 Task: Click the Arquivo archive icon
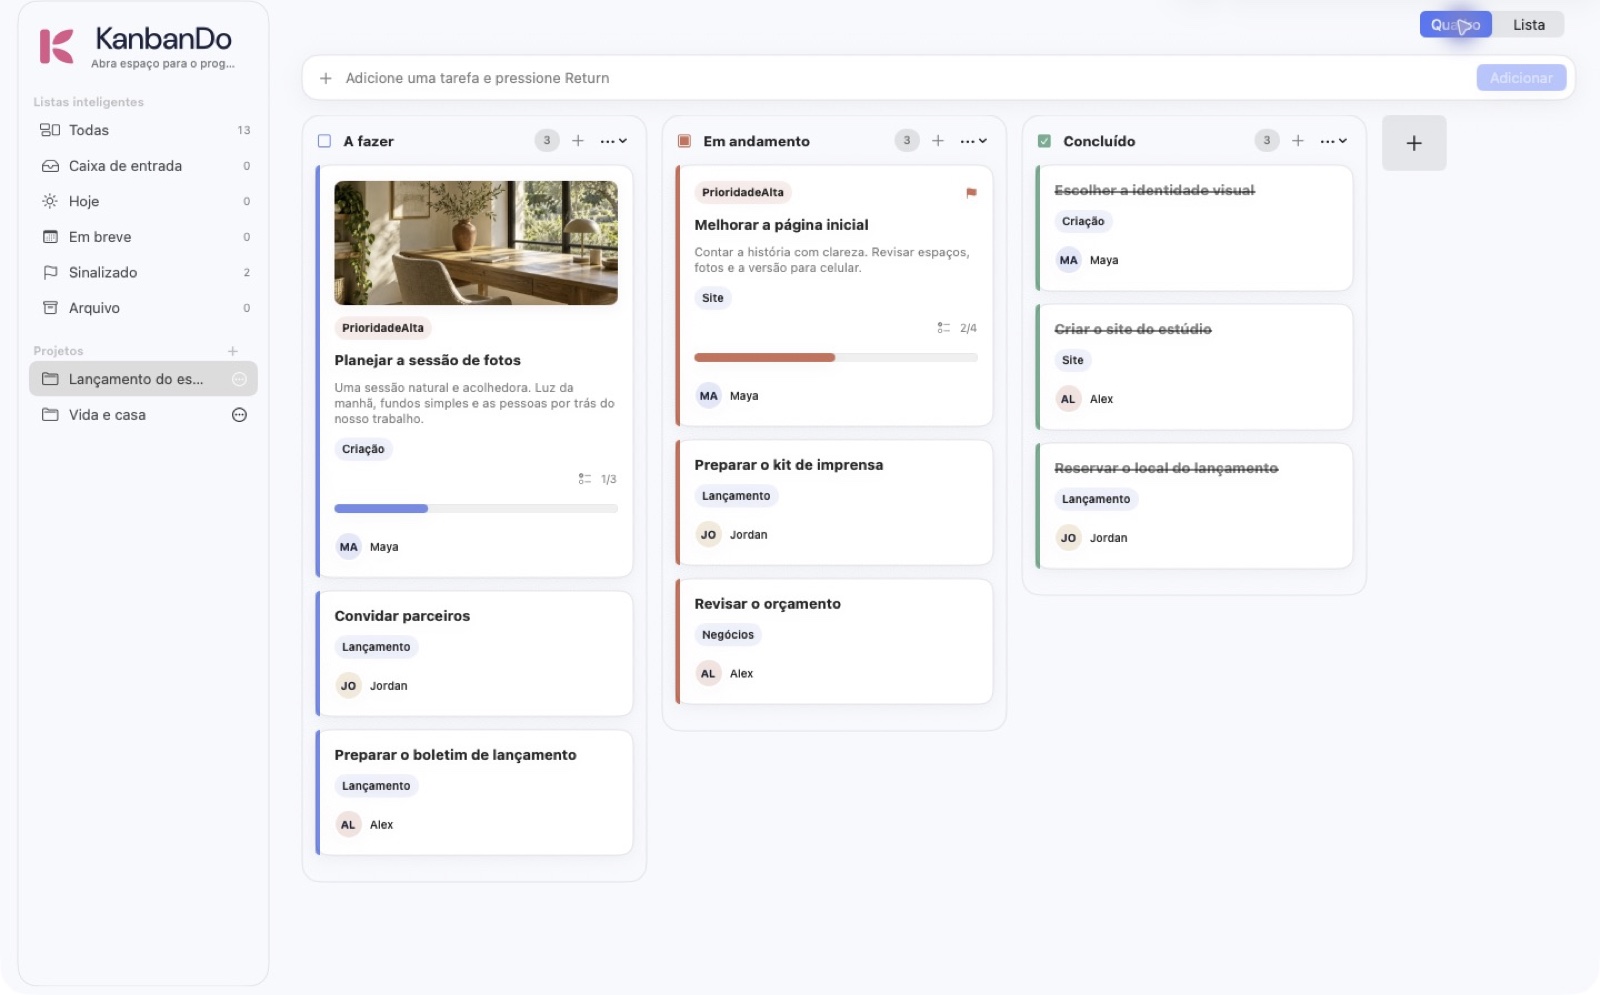pyautogui.click(x=50, y=308)
